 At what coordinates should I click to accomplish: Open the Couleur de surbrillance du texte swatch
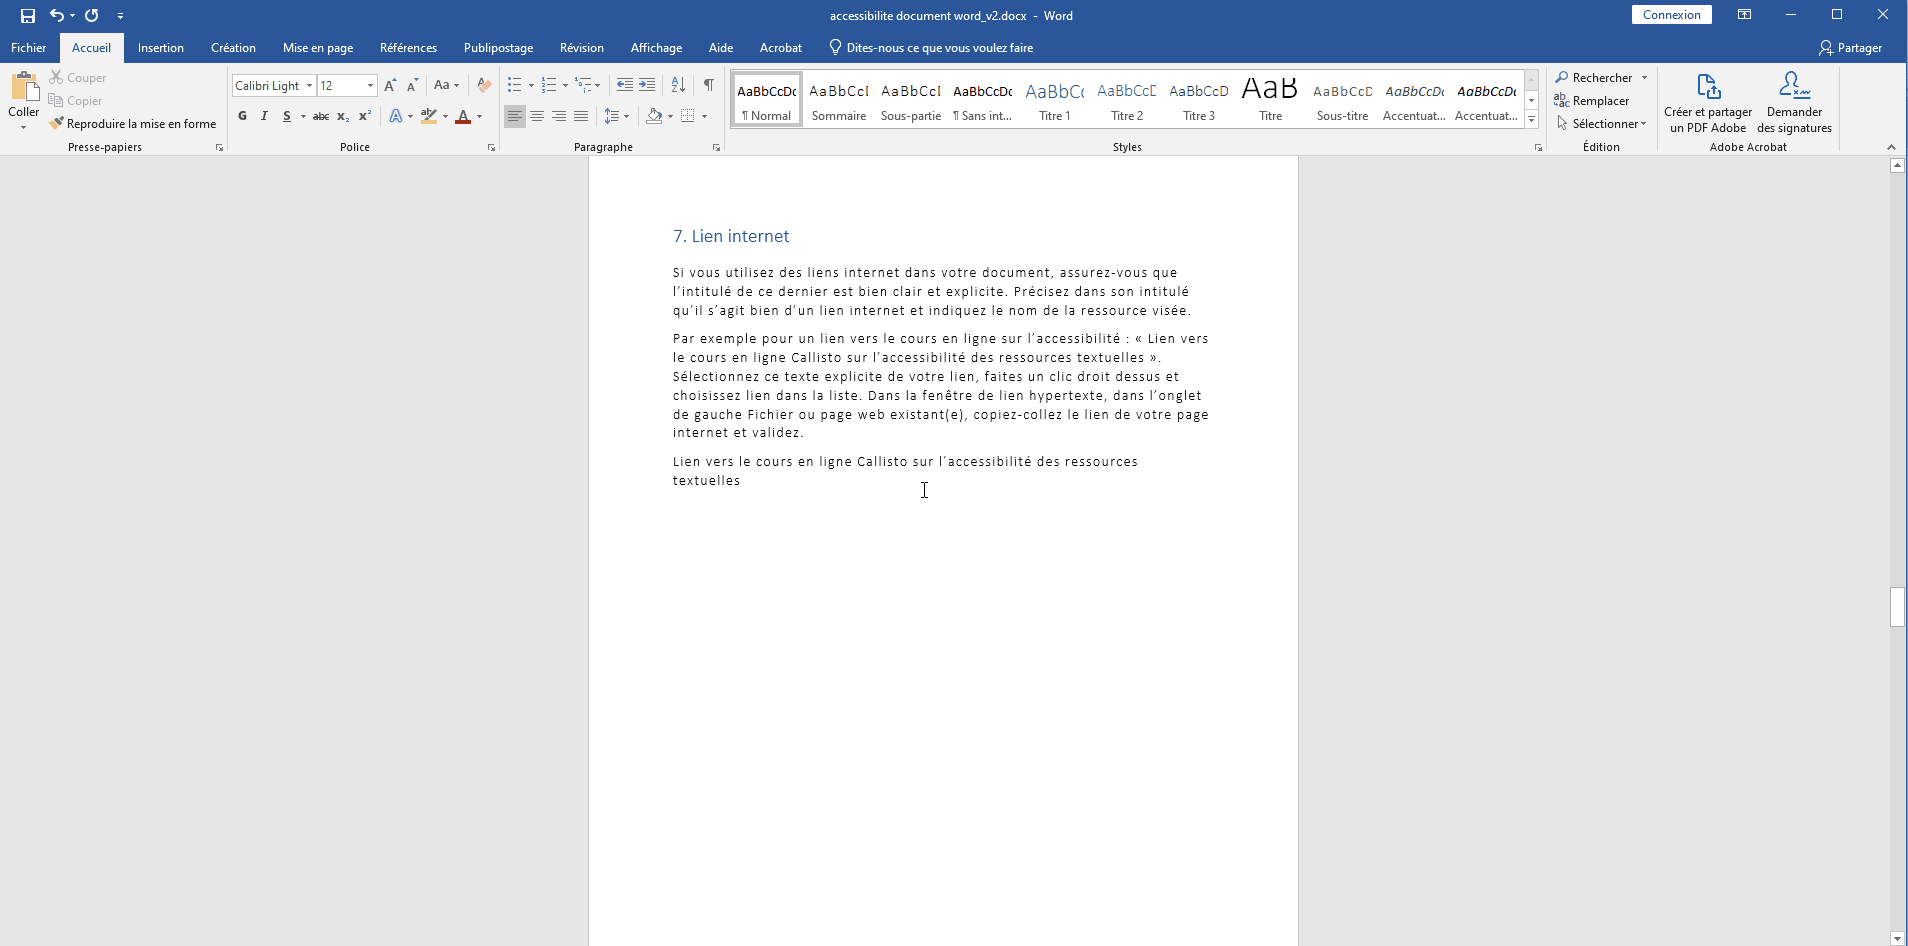point(430,116)
